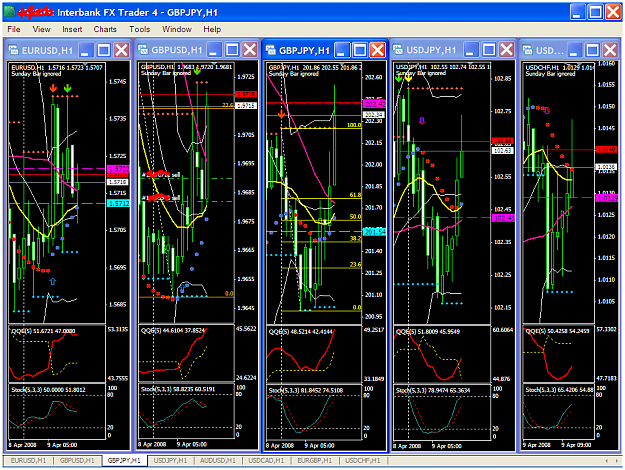Maximize the GBPJPY,H1 chart window
Image resolution: width=625 pixels, height=470 pixels.
[x=360, y=50]
